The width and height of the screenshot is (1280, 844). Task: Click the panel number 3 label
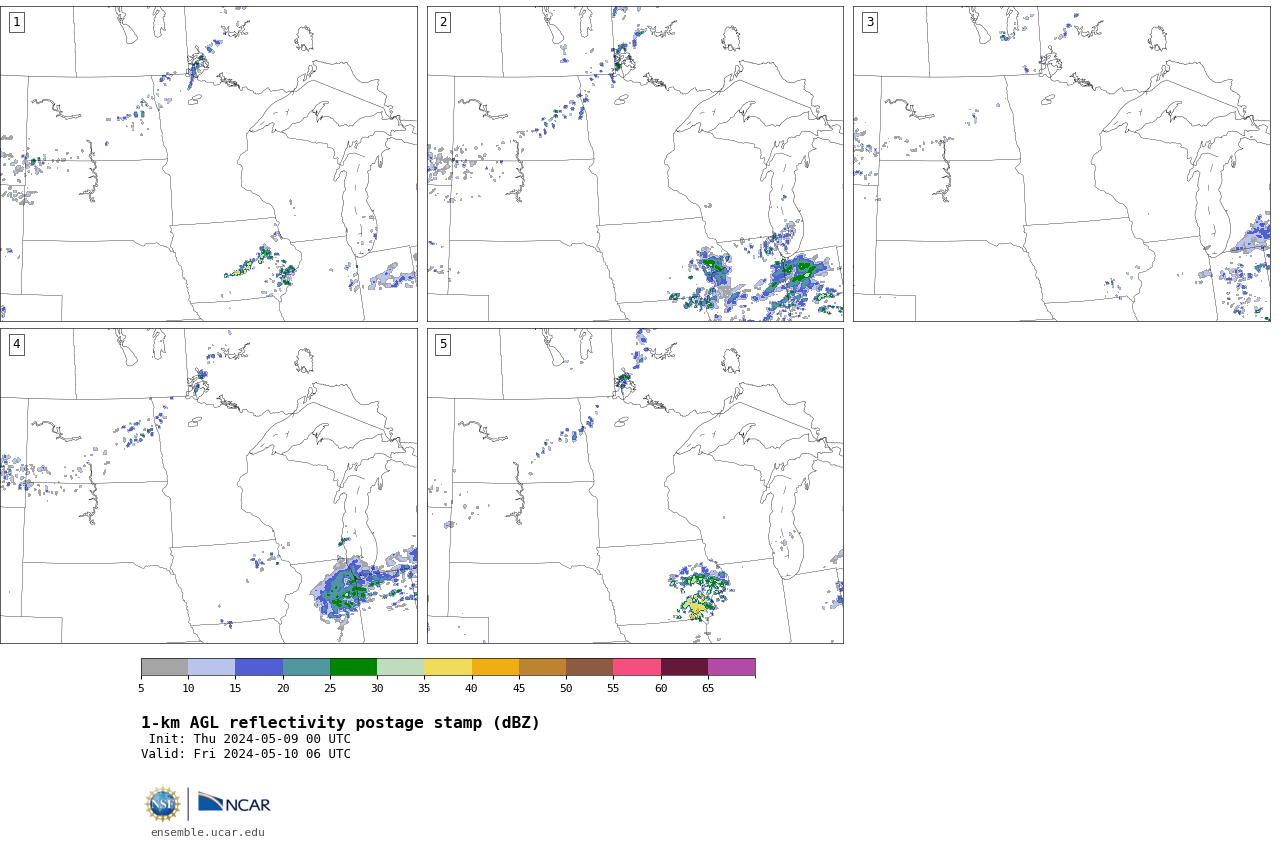click(869, 22)
